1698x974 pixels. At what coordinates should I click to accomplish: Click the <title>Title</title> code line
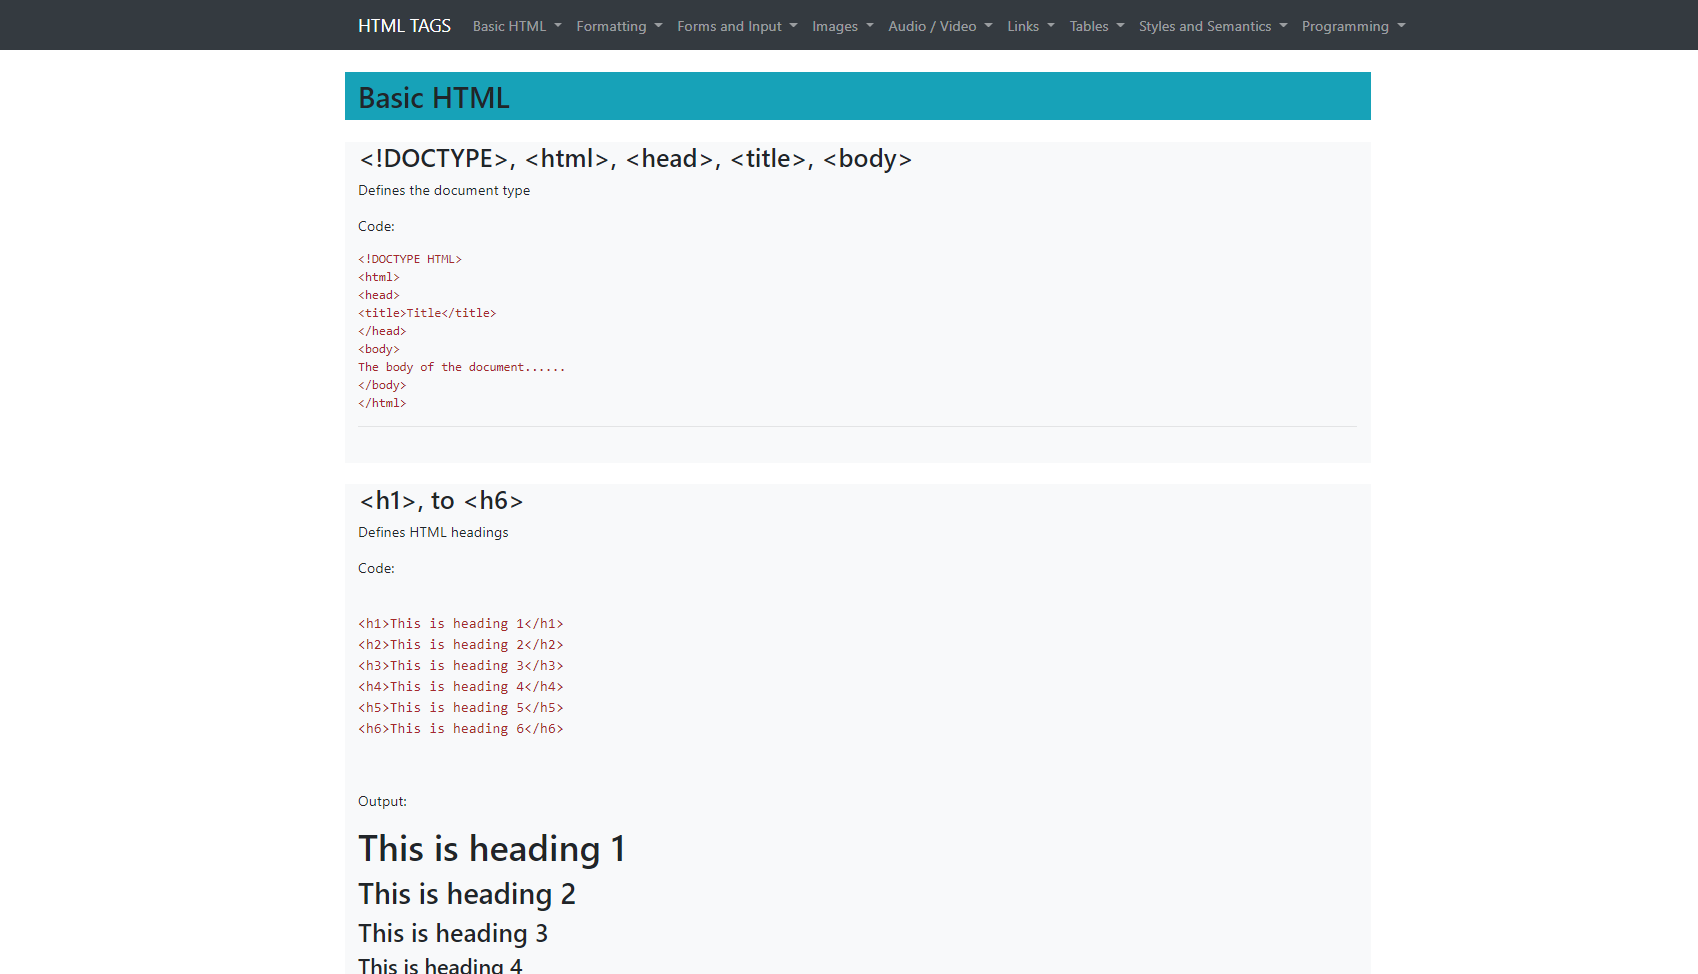click(x=427, y=313)
